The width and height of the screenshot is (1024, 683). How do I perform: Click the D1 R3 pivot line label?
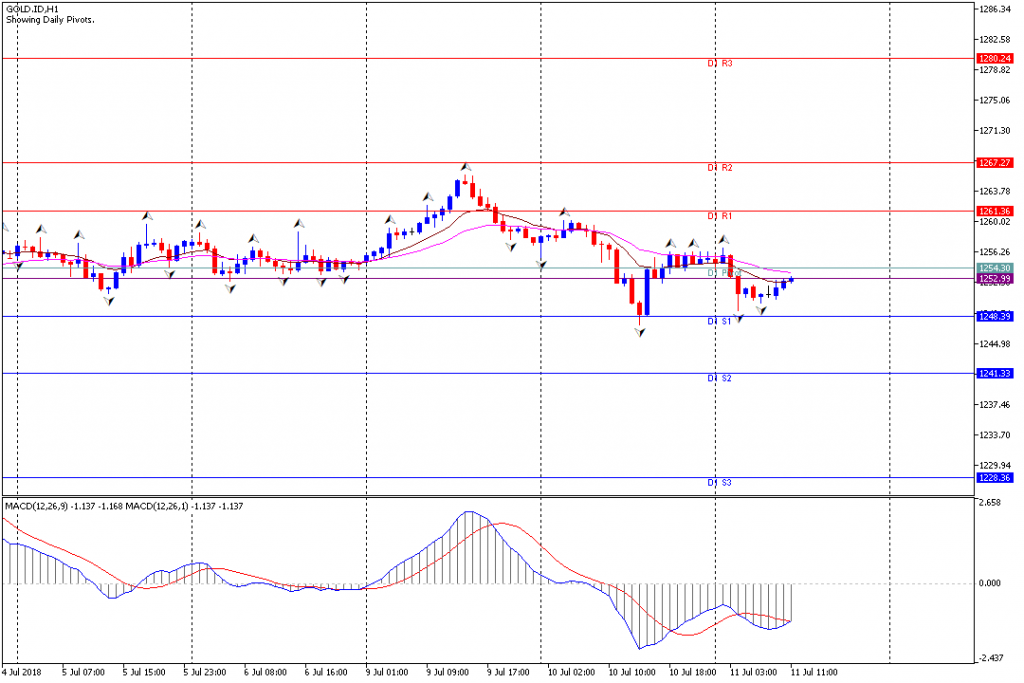pyautogui.click(x=720, y=63)
